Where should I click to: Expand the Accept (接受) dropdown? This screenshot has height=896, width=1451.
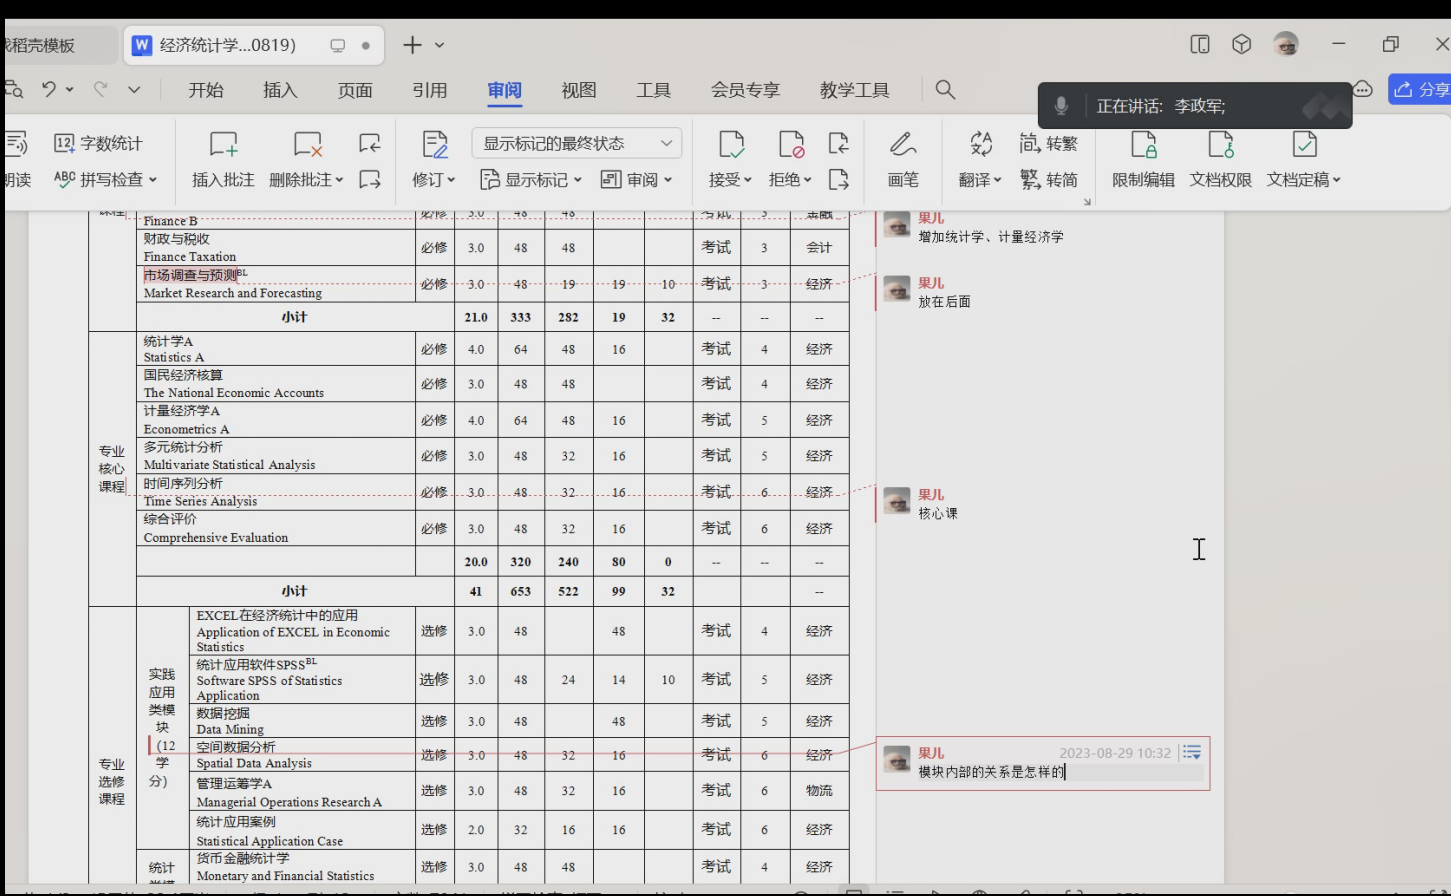click(746, 180)
